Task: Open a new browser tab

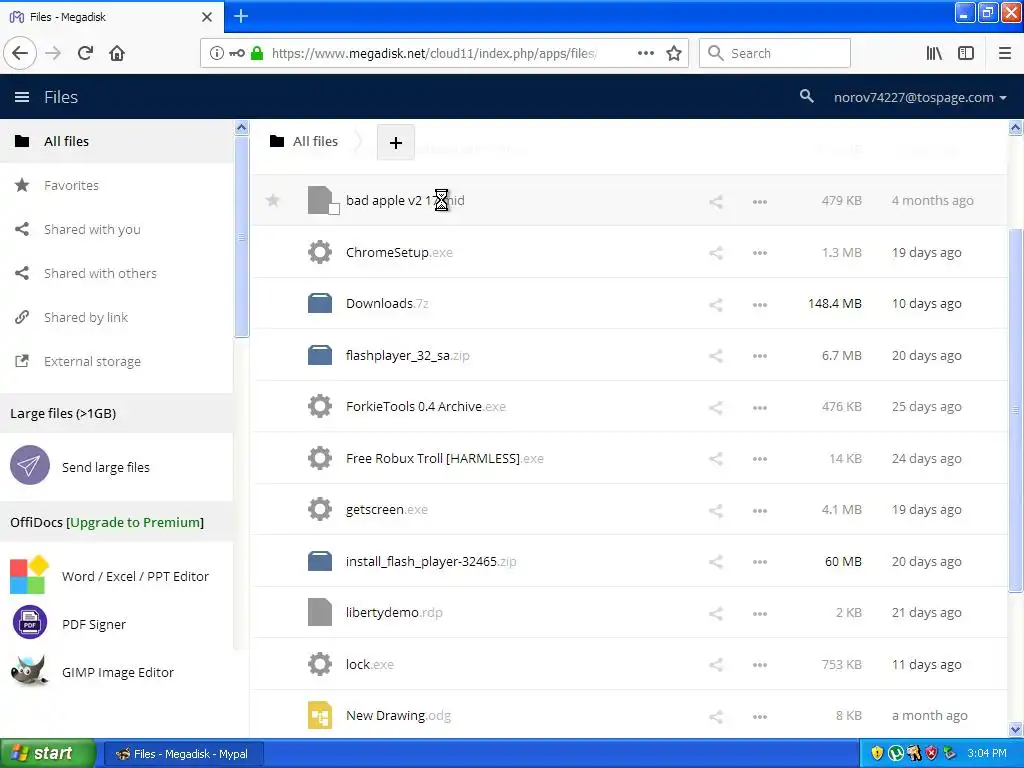Action: (241, 16)
